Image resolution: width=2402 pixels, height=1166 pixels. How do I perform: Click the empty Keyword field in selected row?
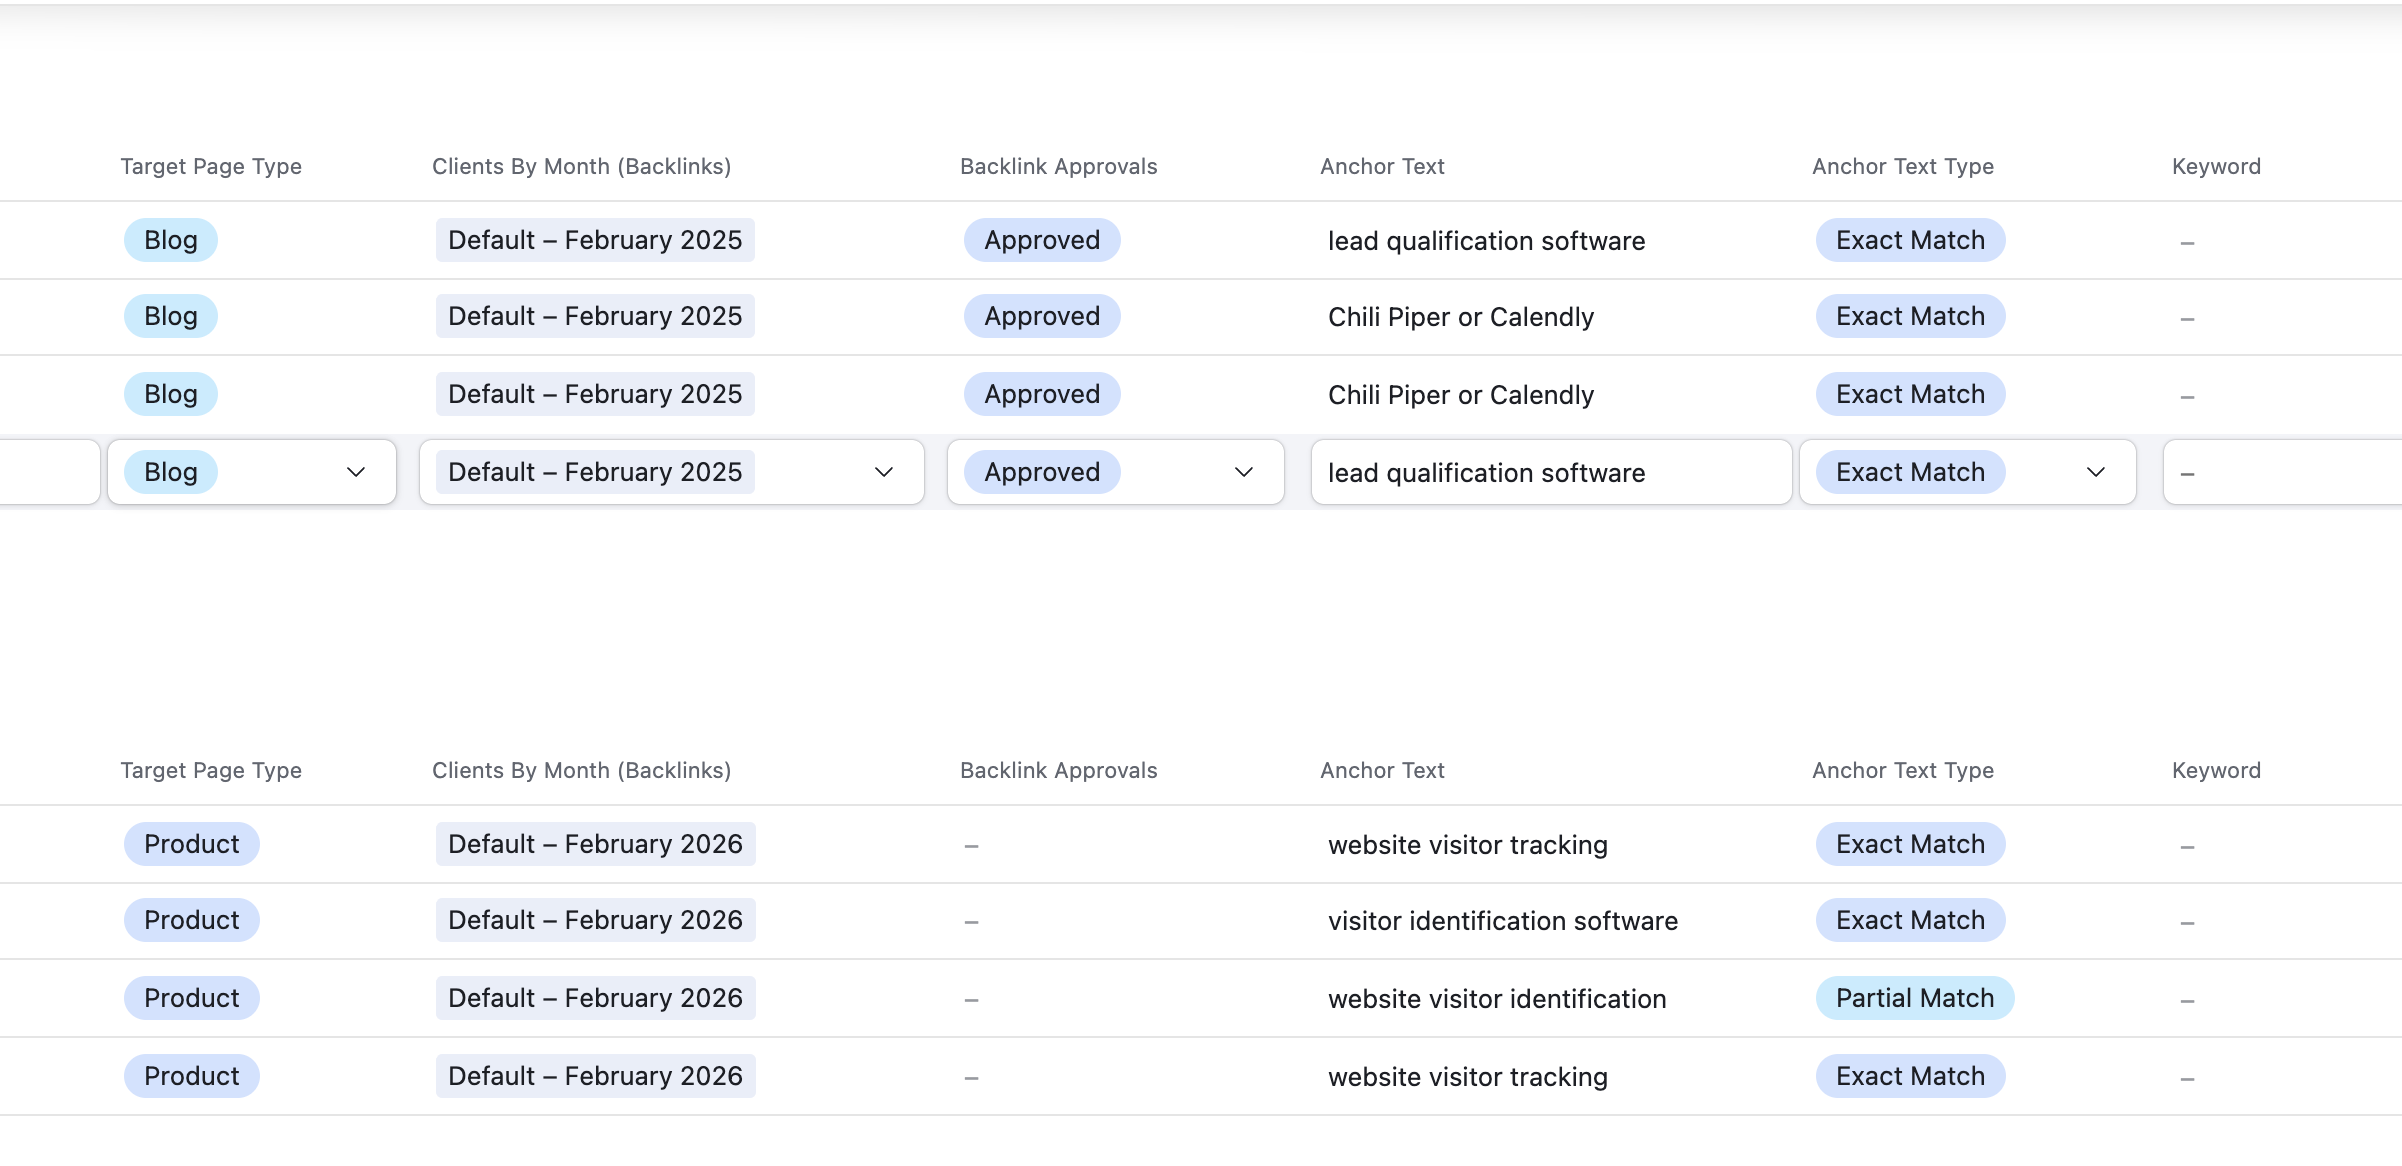[x=2280, y=472]
